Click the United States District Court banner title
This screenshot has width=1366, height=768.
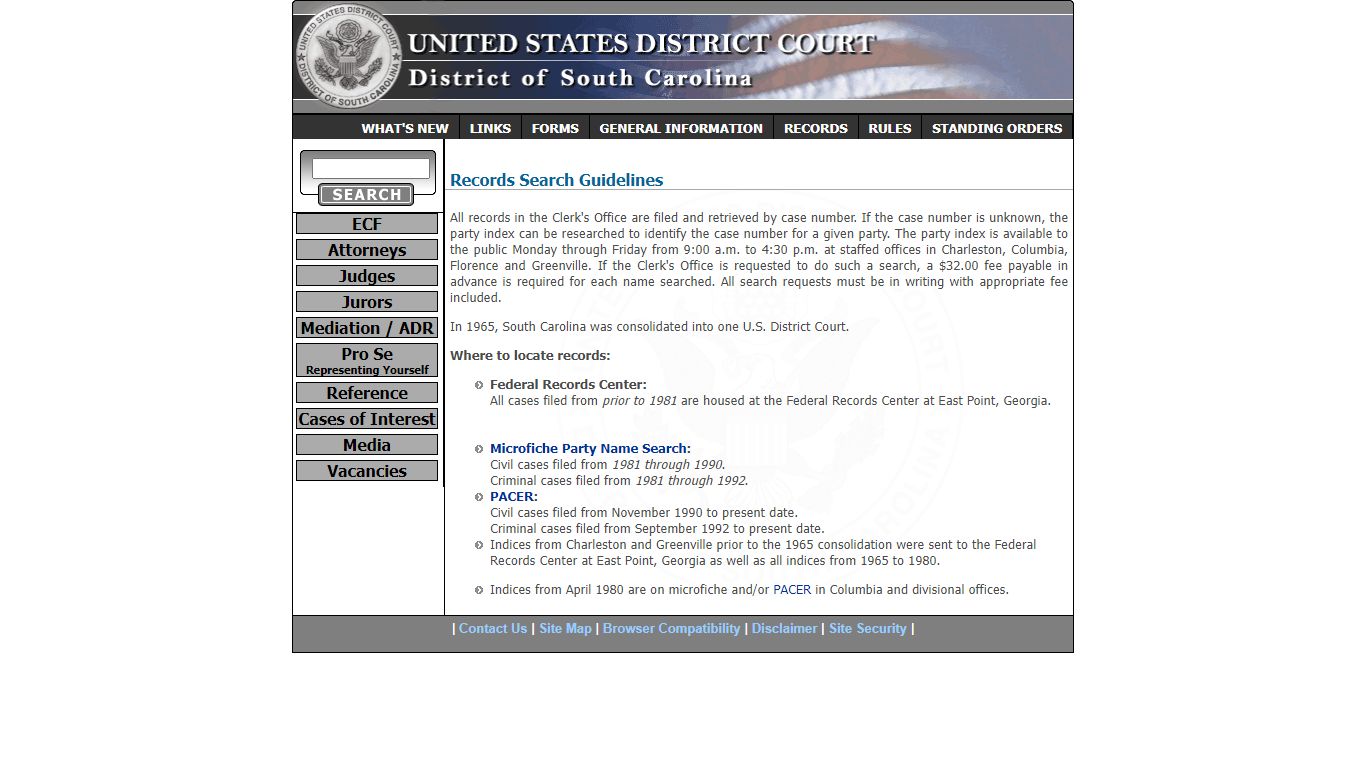[x=641, y=44]
